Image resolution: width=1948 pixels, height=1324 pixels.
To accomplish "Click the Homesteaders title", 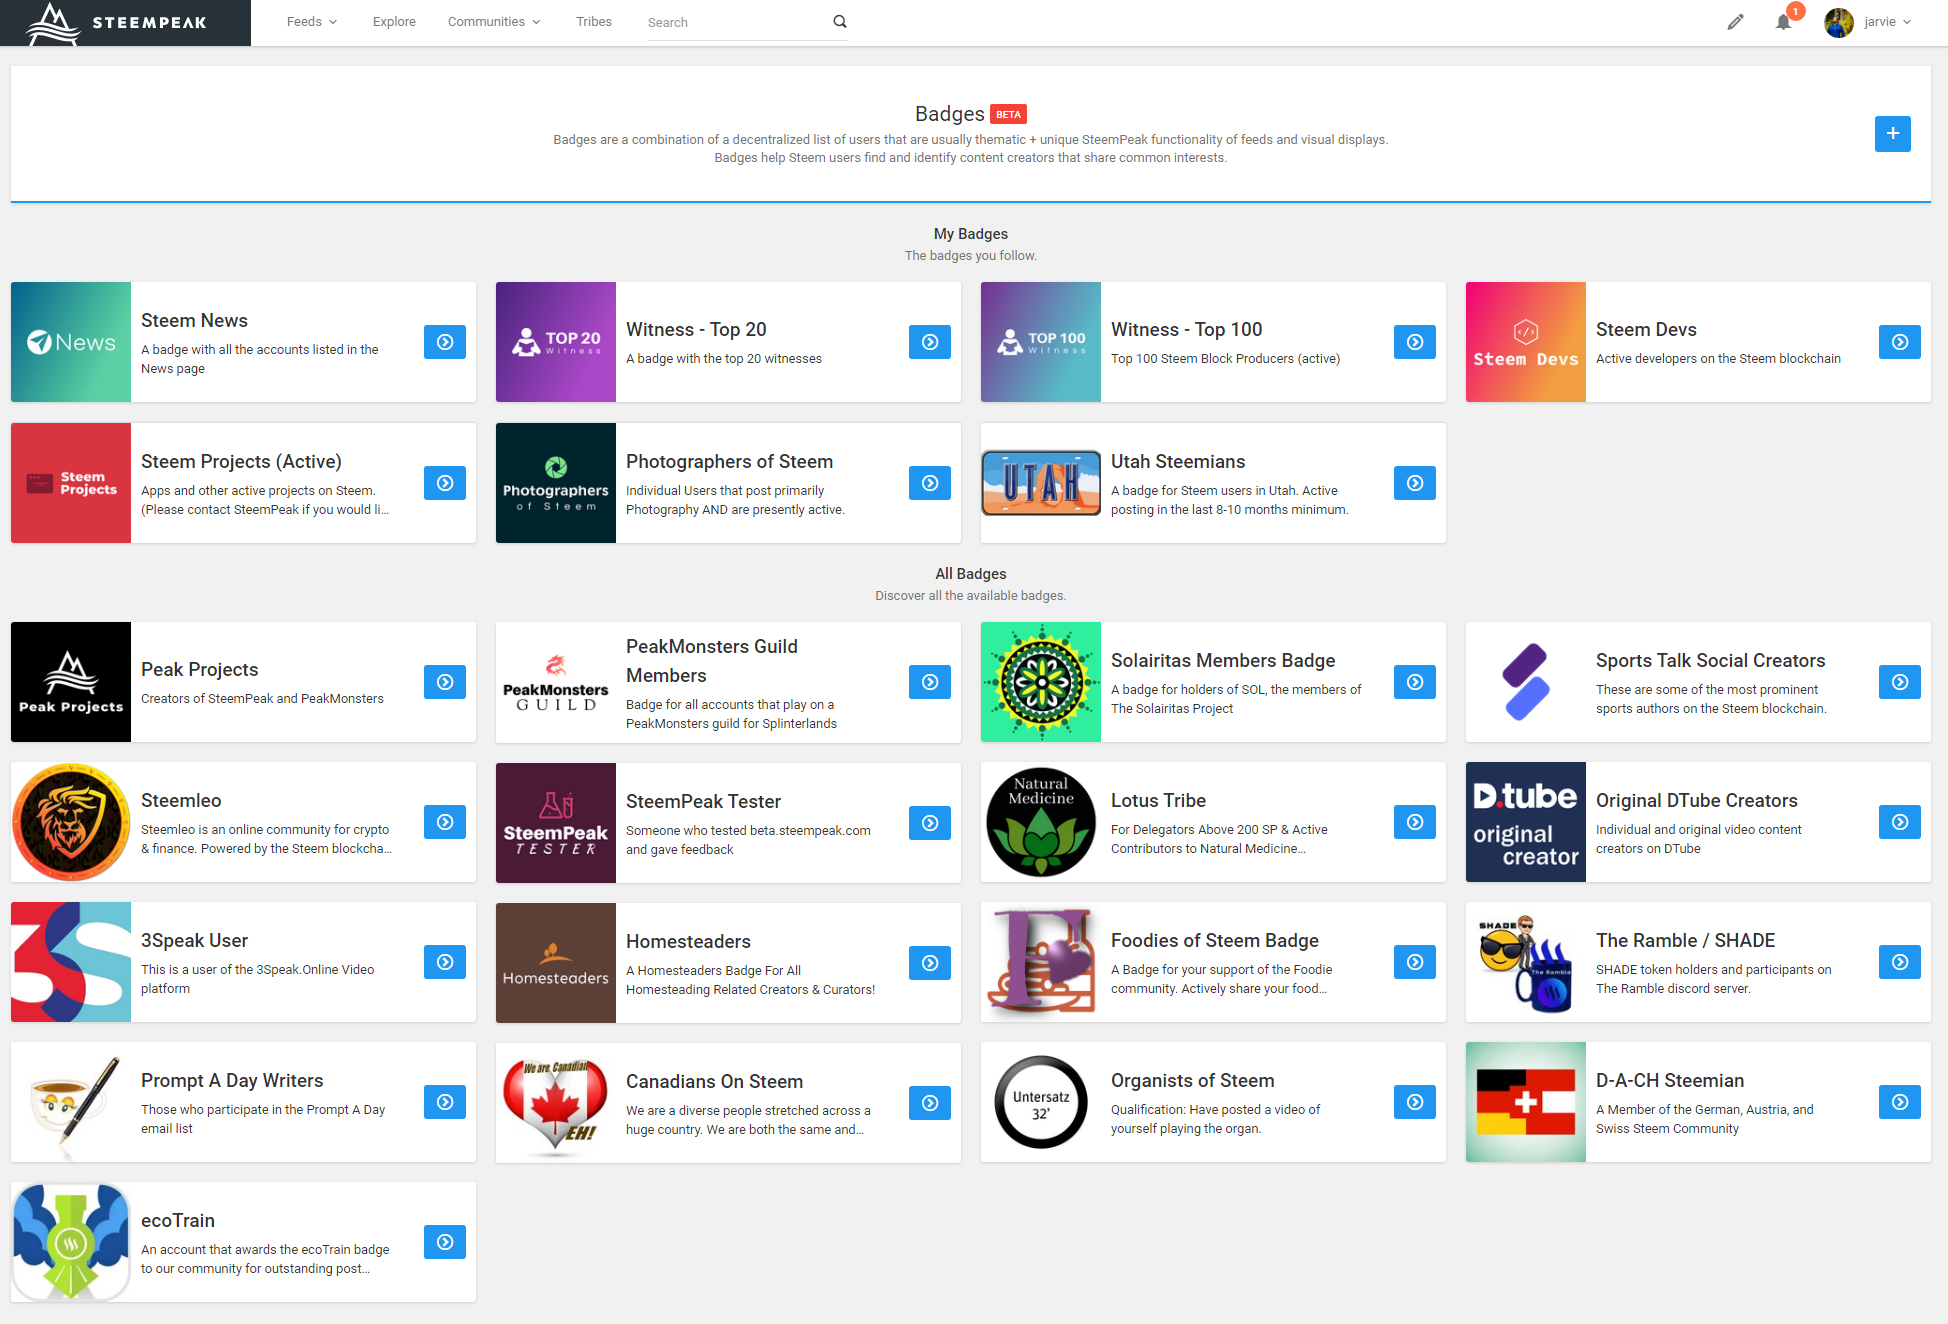I will [x=688, y=941].
